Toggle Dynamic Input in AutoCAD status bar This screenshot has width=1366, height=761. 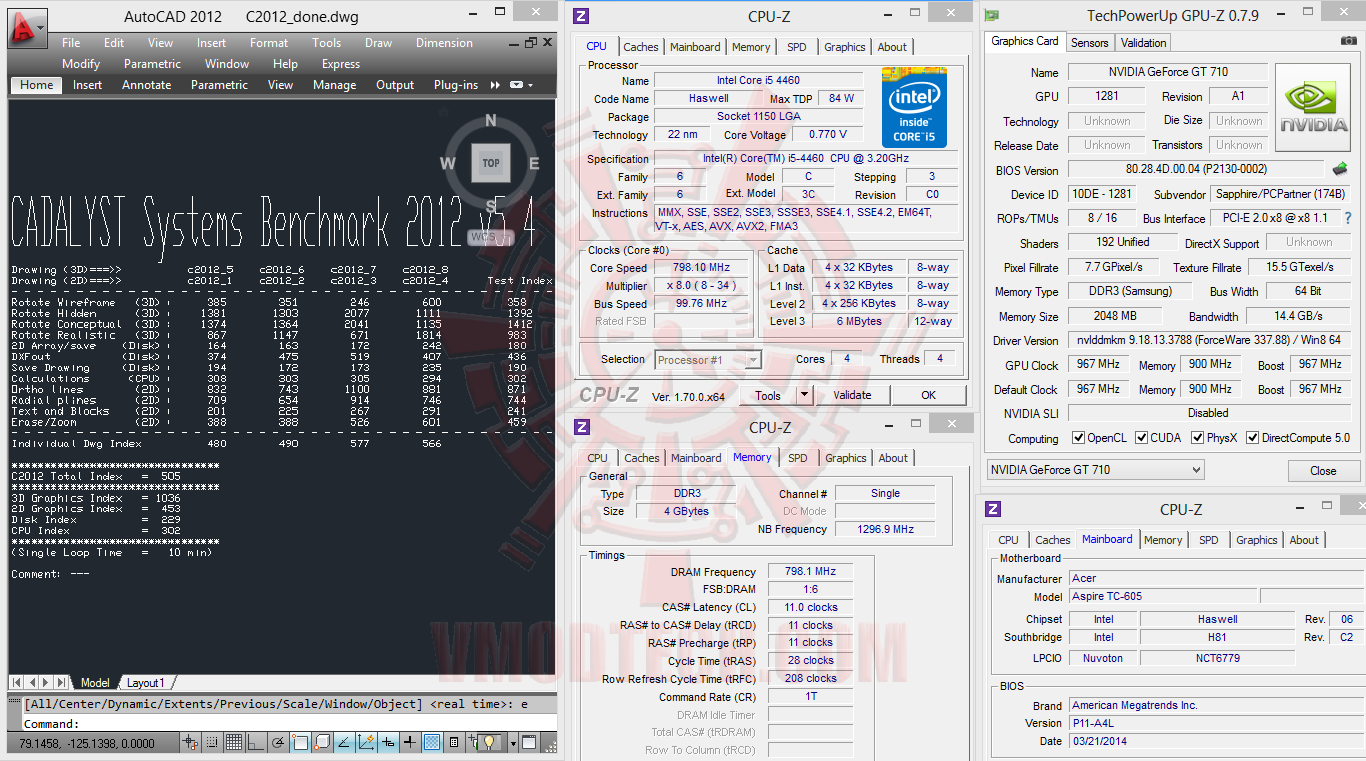click(x=388, y=743)
